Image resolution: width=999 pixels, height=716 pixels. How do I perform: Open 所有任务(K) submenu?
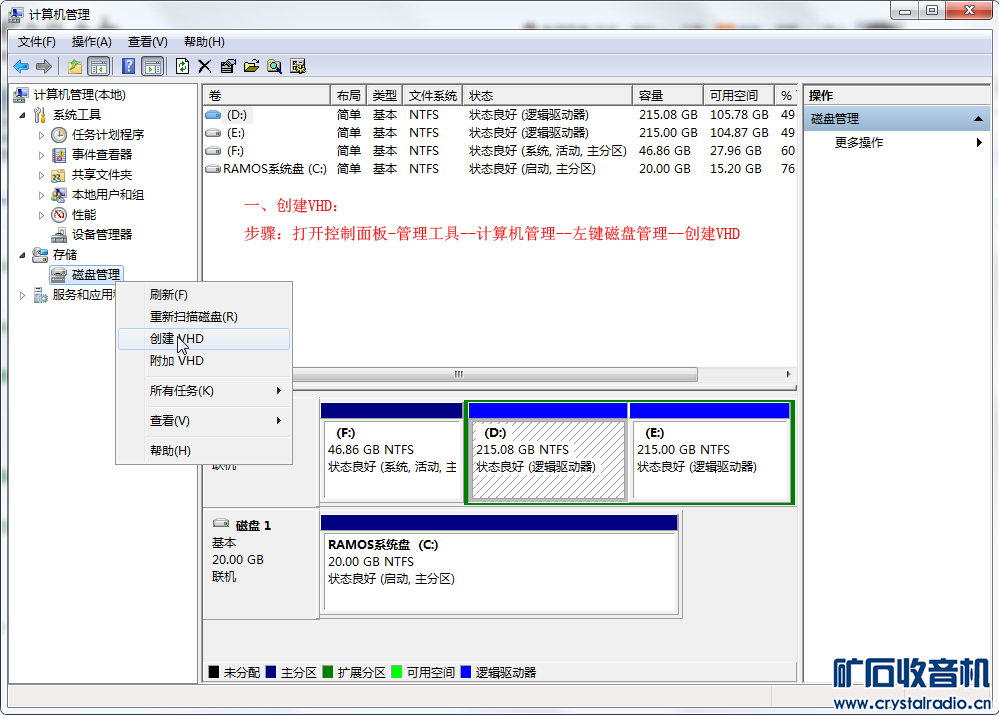[x=204, y=390]
